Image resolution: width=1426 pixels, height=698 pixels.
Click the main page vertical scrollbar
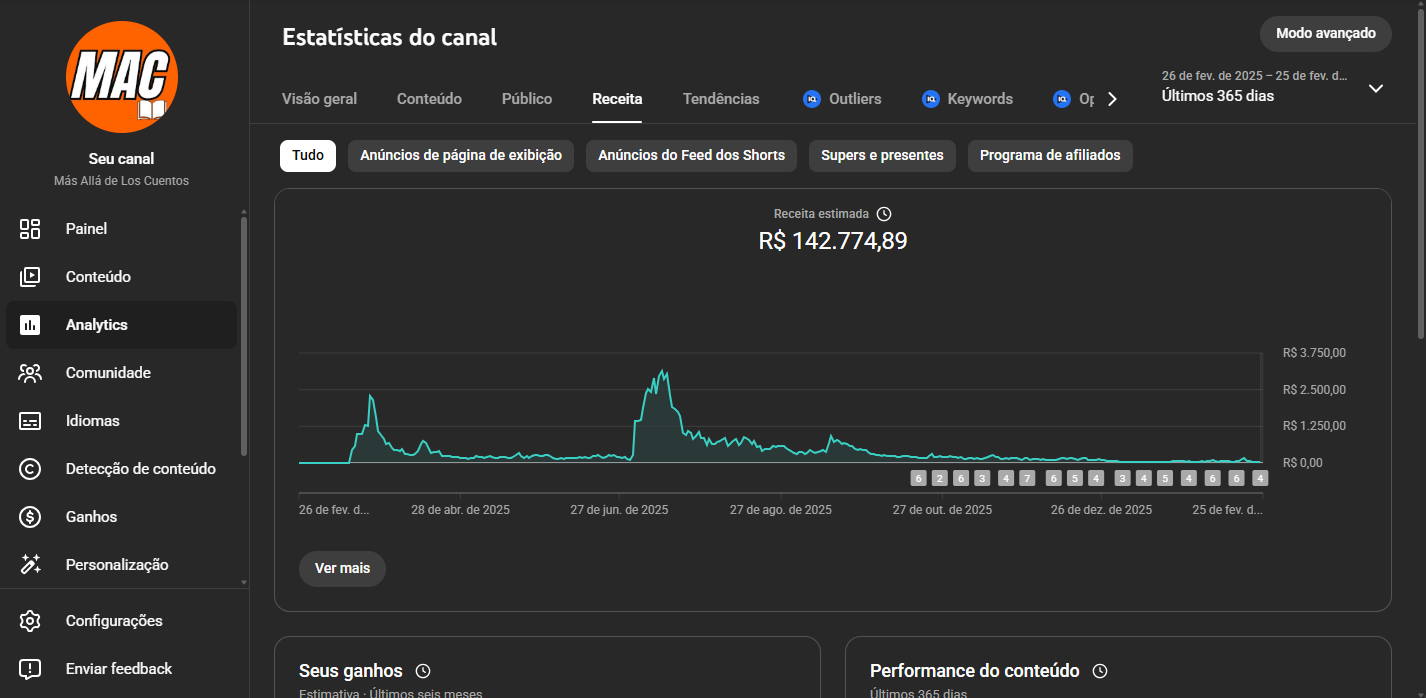(x=1420, y=175)
